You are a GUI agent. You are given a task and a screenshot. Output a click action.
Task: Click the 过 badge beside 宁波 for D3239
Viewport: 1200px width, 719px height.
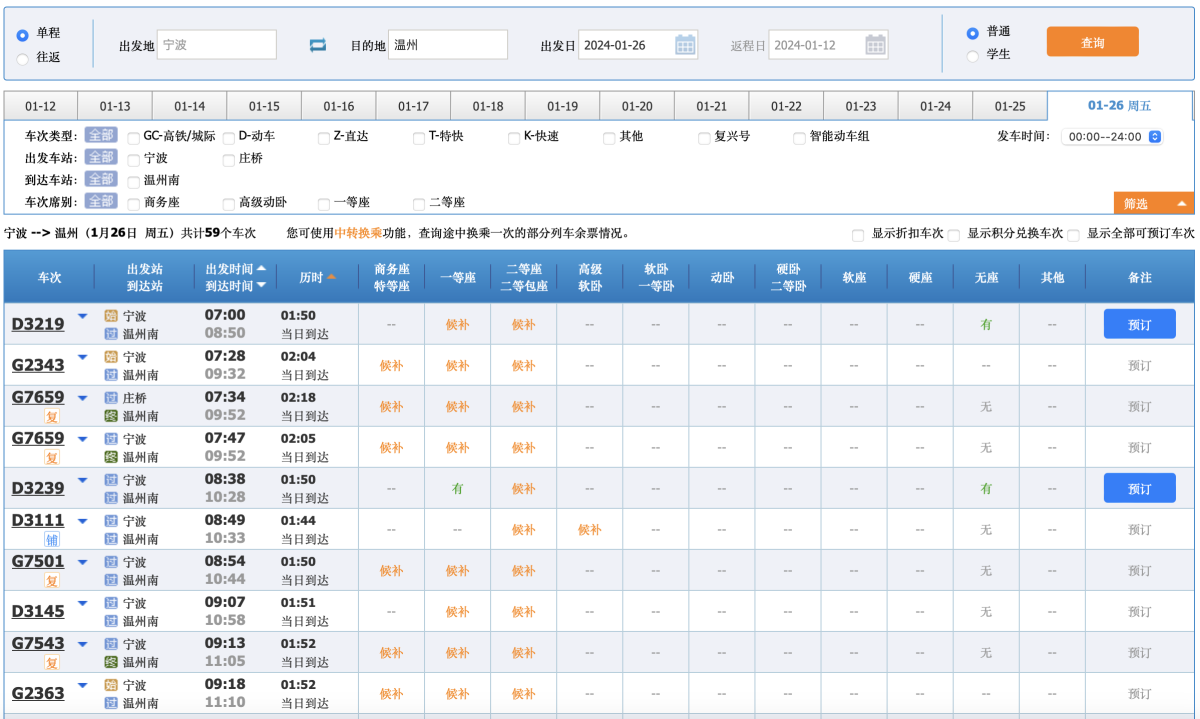coord(112,480)
